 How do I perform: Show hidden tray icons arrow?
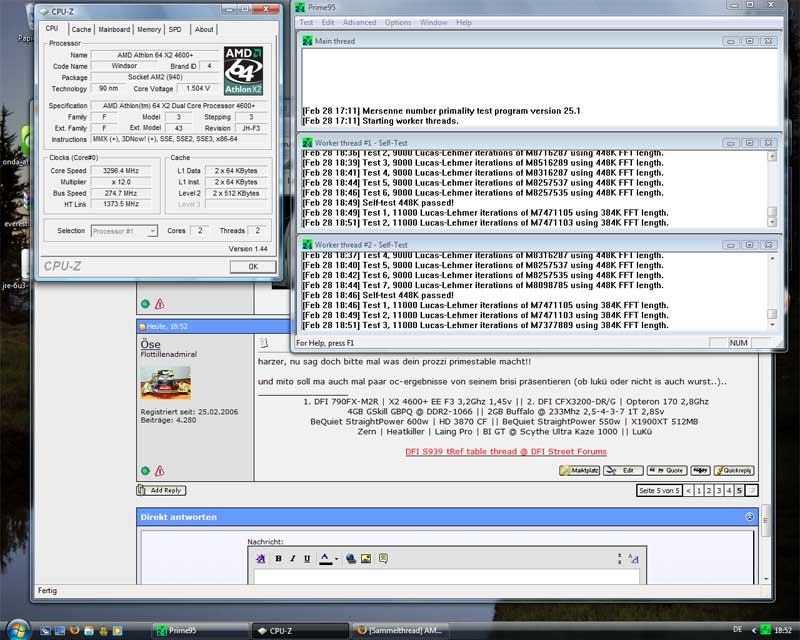(x=754, y=630)
